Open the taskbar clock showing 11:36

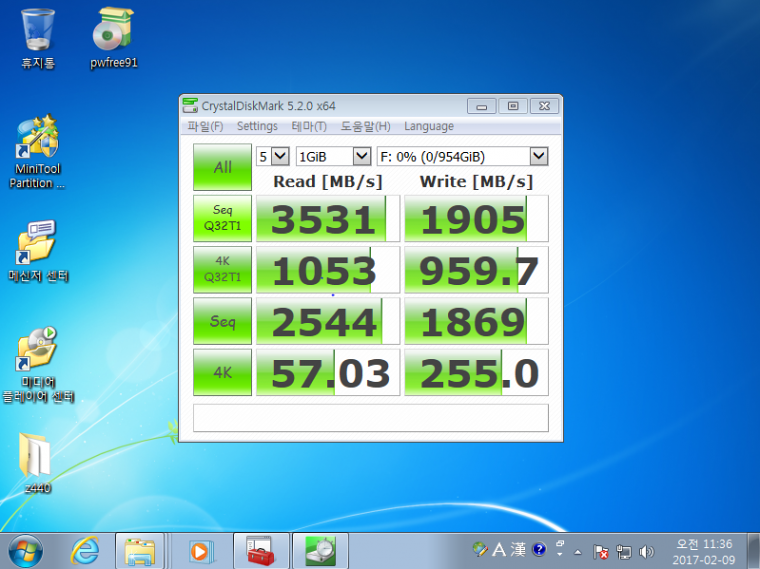point(704,552)
